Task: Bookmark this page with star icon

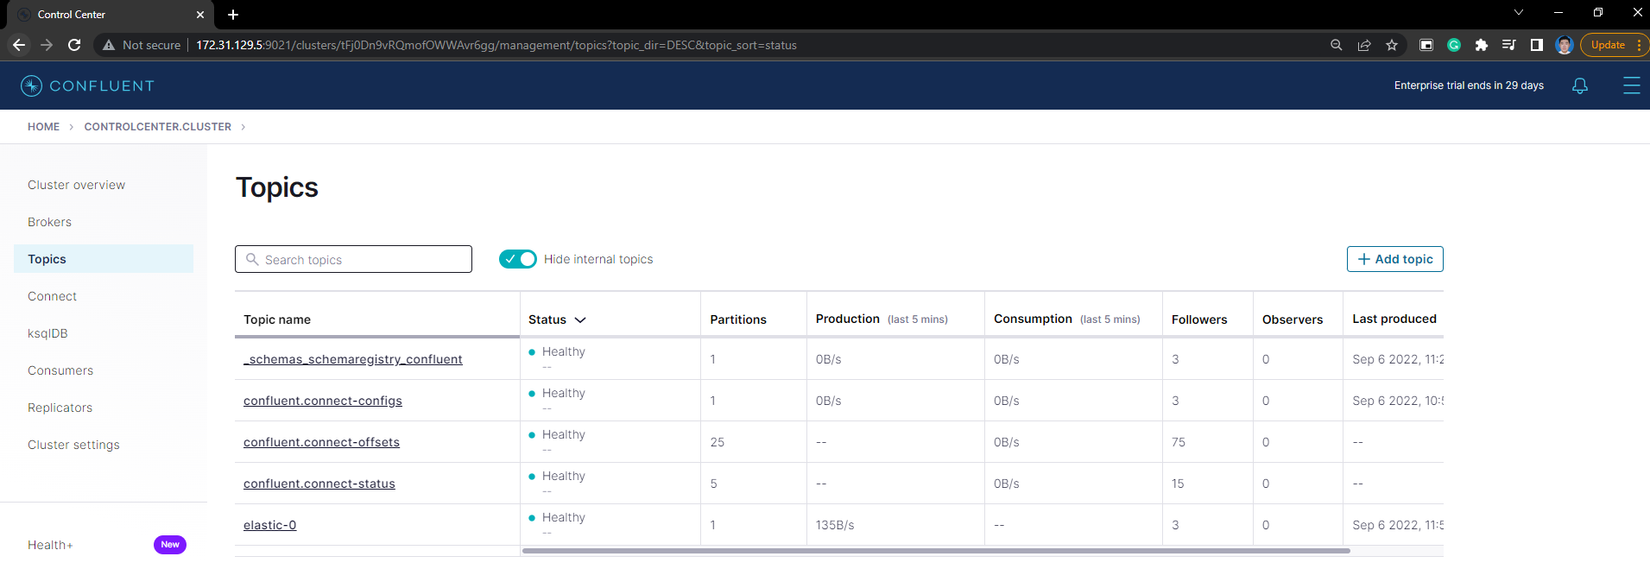Action: 1392,45
